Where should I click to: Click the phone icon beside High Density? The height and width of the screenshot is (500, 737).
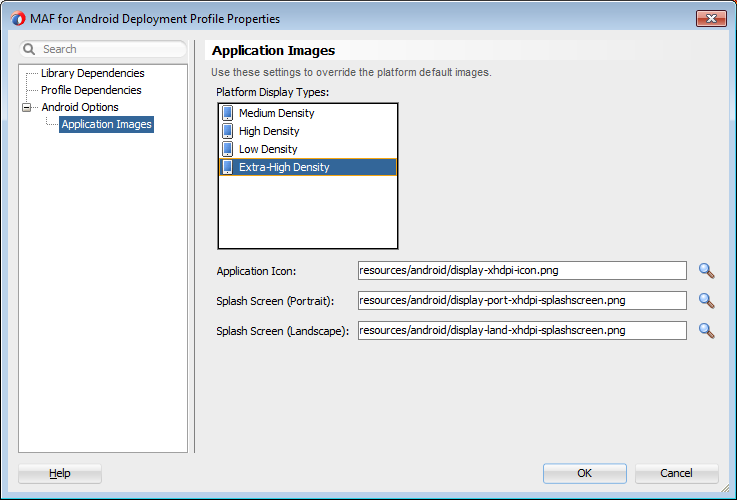coord(227,131)
